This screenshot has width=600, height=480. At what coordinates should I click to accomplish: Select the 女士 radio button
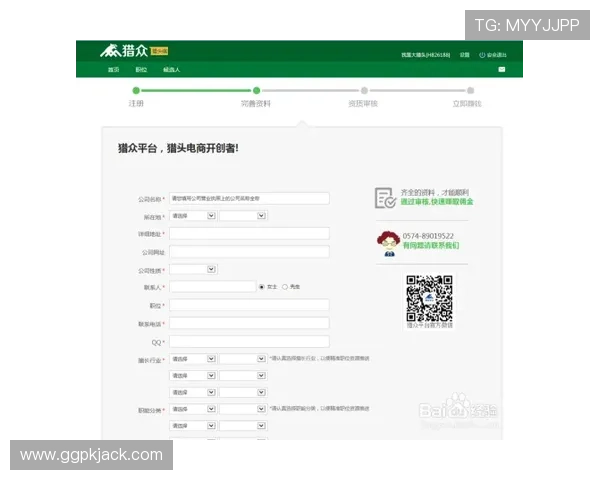pyautogui.click(x=262, y=287)
